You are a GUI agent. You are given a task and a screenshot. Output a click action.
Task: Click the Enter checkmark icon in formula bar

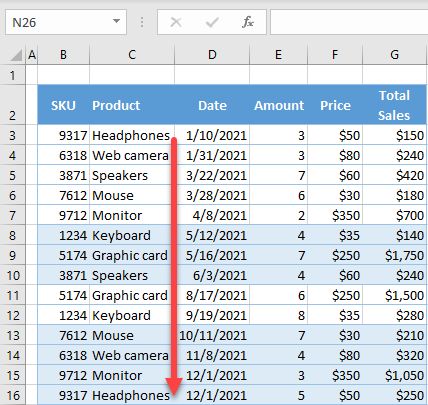point(212,22)
